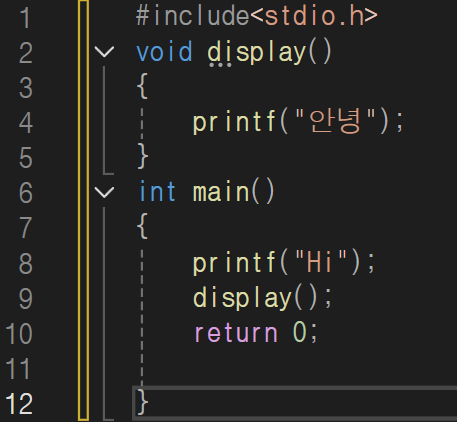This screenshot has width=457, height=422.
Task: Click the "안녕" string literal
Action: point(335,121)
